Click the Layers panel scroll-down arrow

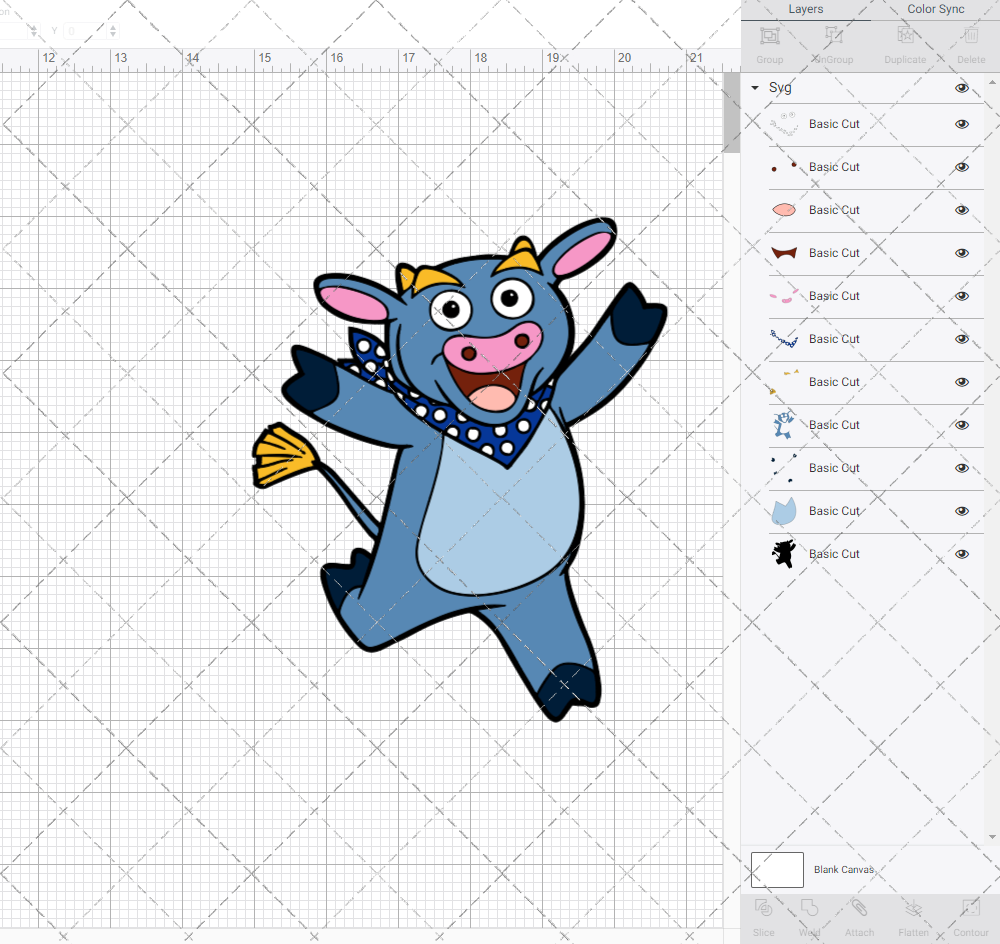tap(992, 837)
